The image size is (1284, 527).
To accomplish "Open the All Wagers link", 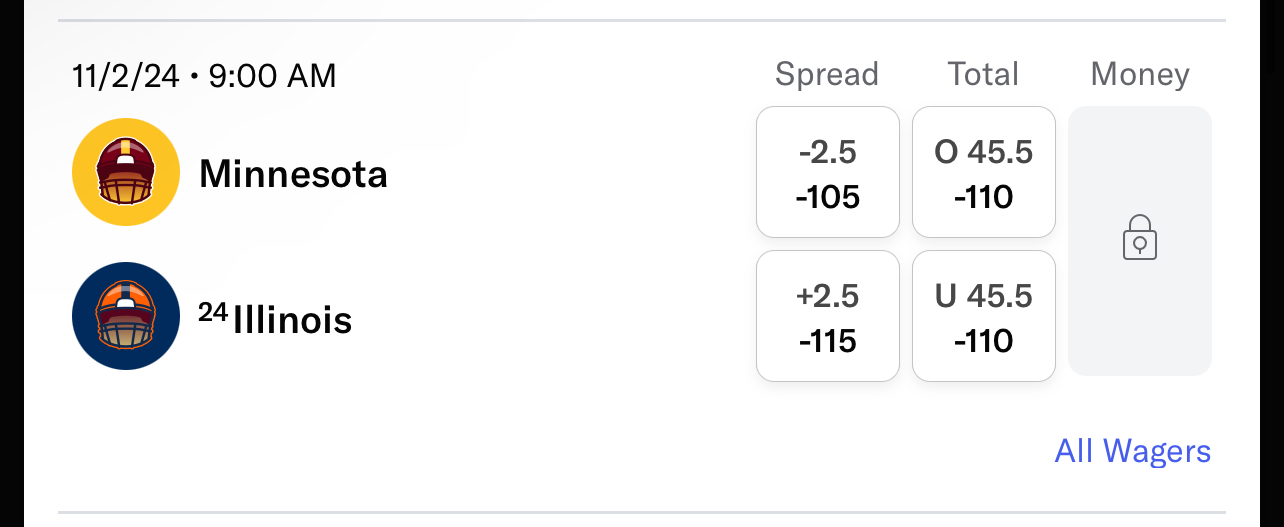I will [1132, 451].
